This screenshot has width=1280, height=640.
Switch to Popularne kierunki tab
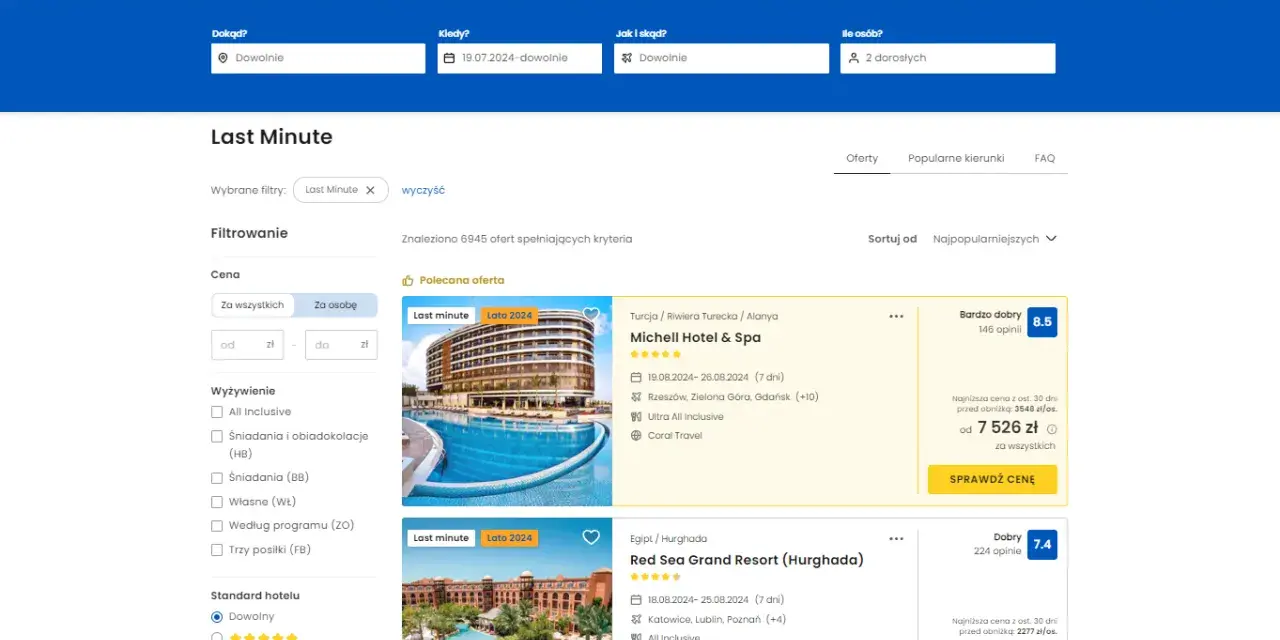pos(956,158)
